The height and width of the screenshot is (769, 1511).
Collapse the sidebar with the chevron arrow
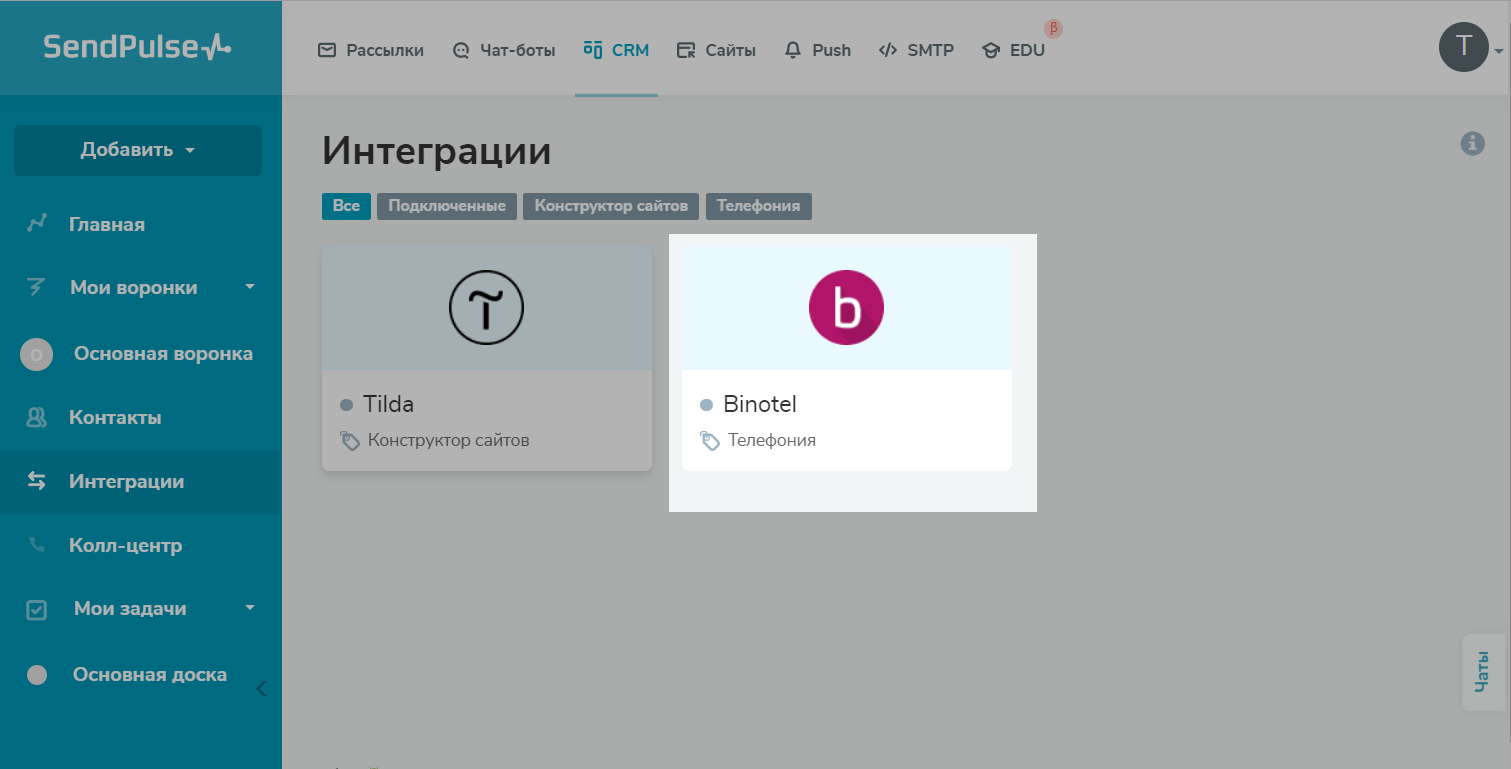pyautogui.click(x=261, y=688)
